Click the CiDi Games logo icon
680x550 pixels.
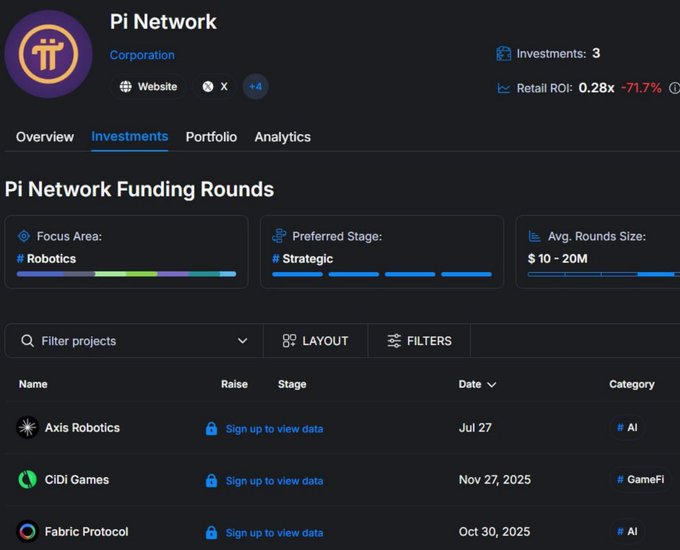pos(27,480)
